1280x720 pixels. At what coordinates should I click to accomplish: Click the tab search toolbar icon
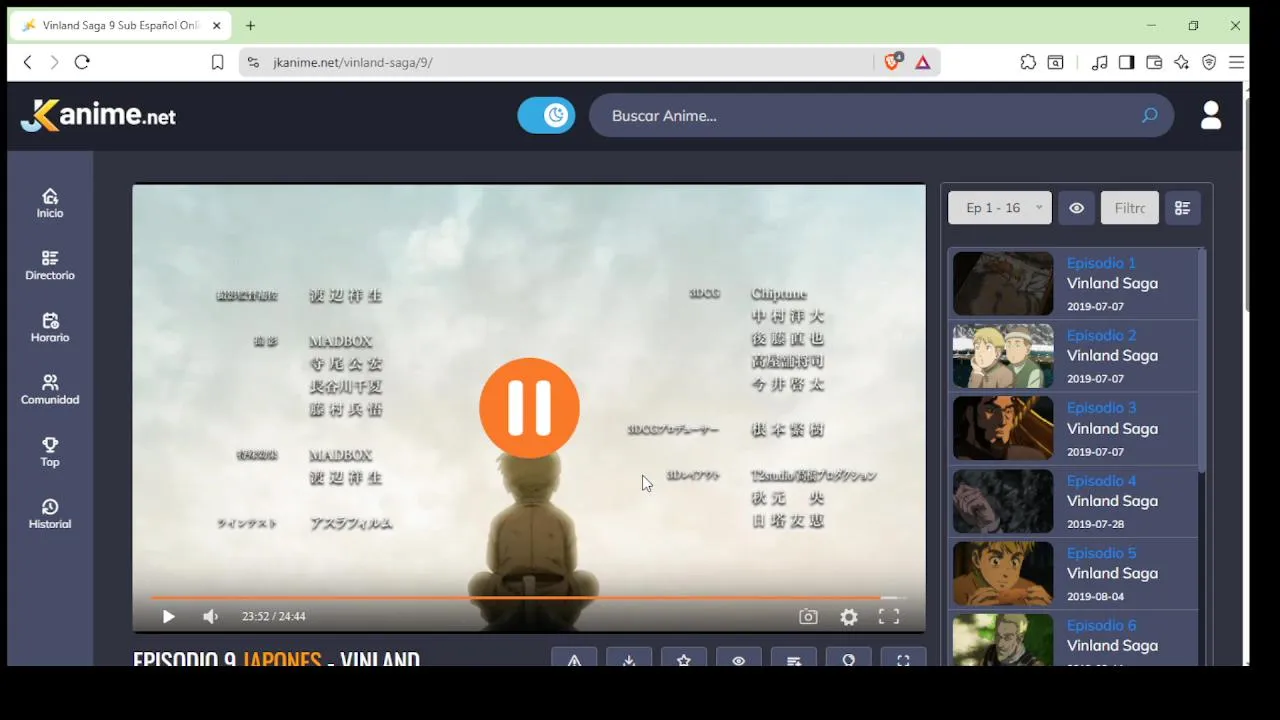[x=1056, y=62]
